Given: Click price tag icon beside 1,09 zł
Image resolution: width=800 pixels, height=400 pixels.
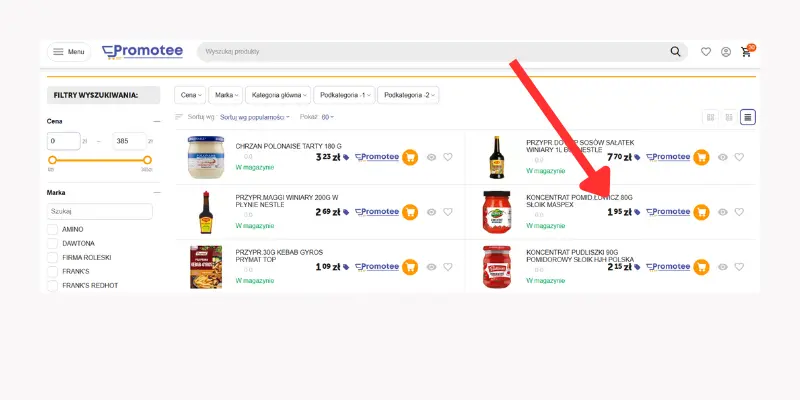Looking at the screenshot, I should tap(346, 267).
